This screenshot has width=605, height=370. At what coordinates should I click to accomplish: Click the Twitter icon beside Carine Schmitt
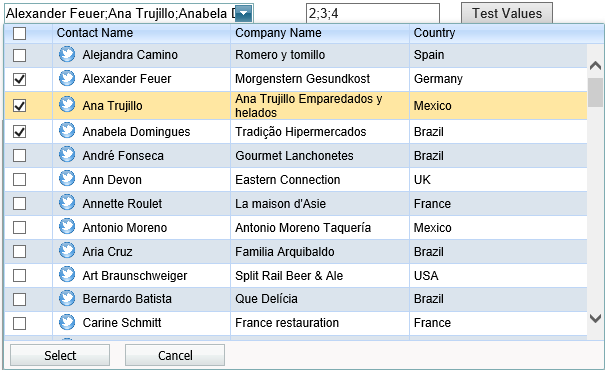pos(67,322)
